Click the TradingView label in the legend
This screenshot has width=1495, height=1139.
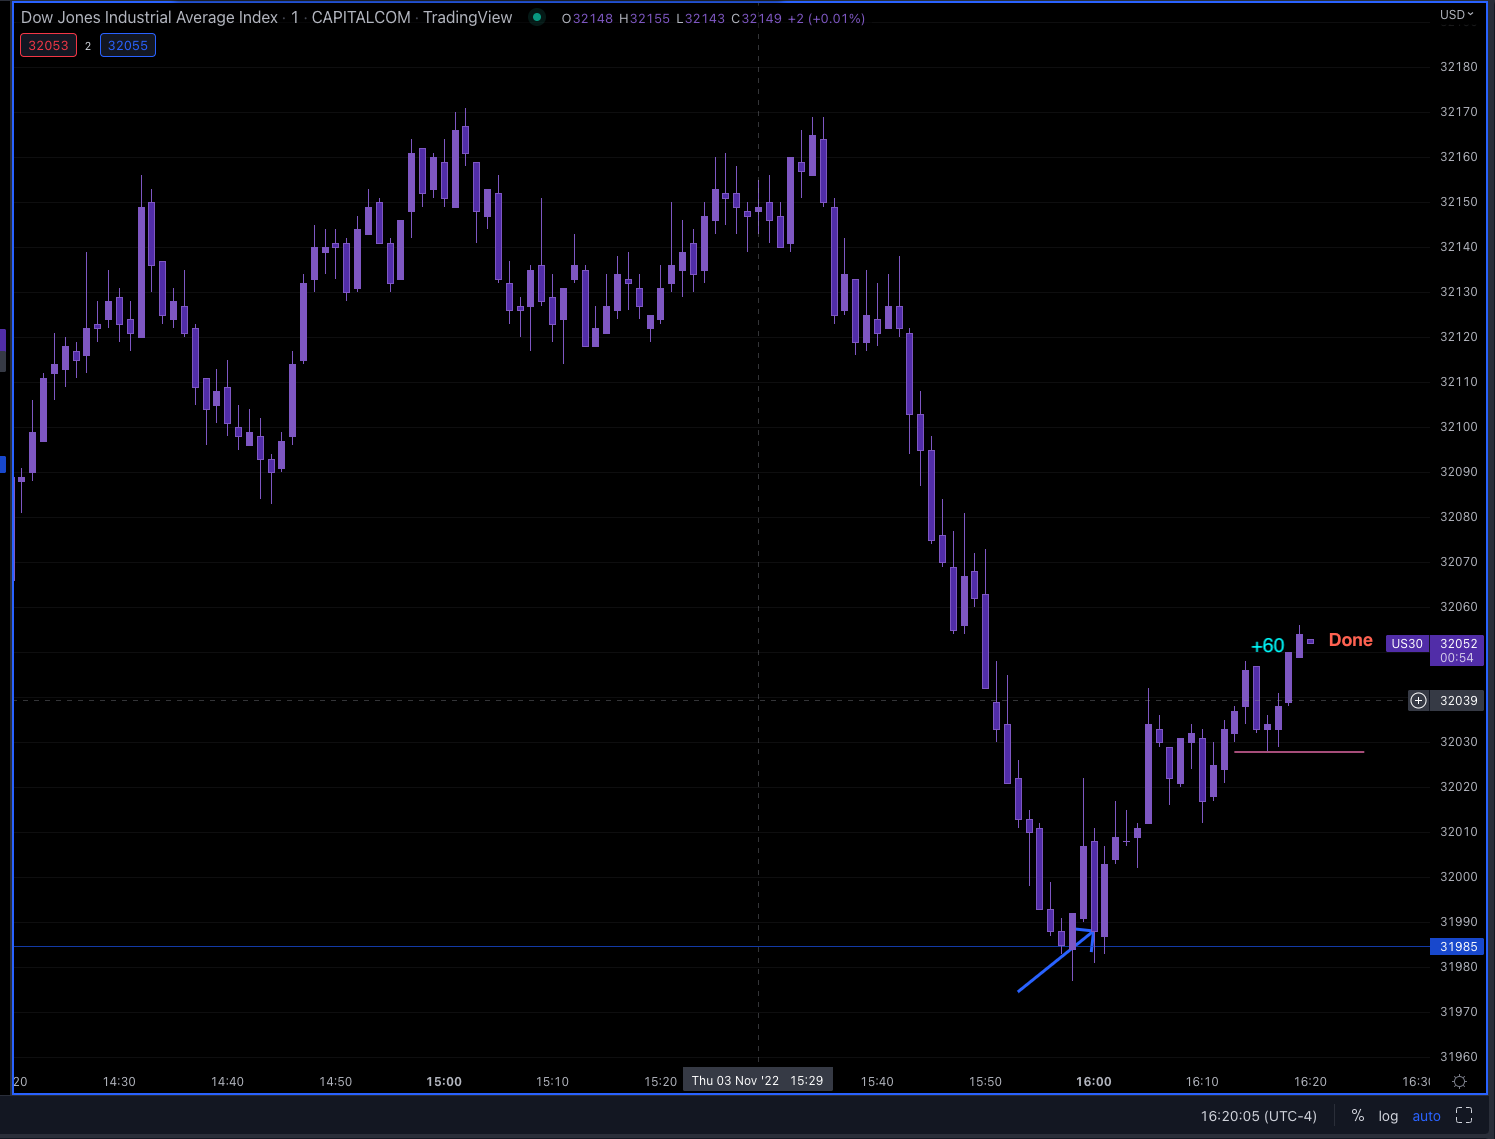point(467,17)
